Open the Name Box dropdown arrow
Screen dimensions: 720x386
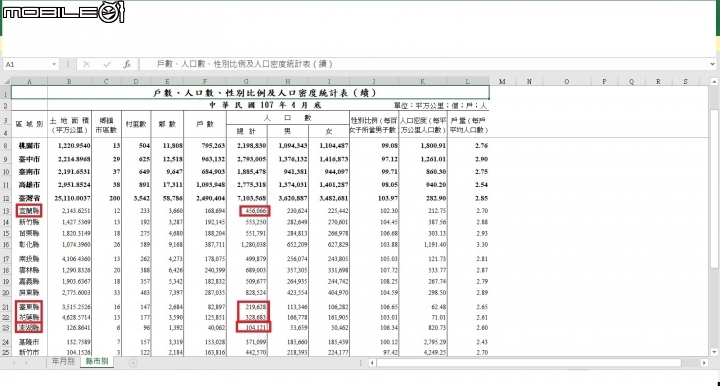coord(54,64)
